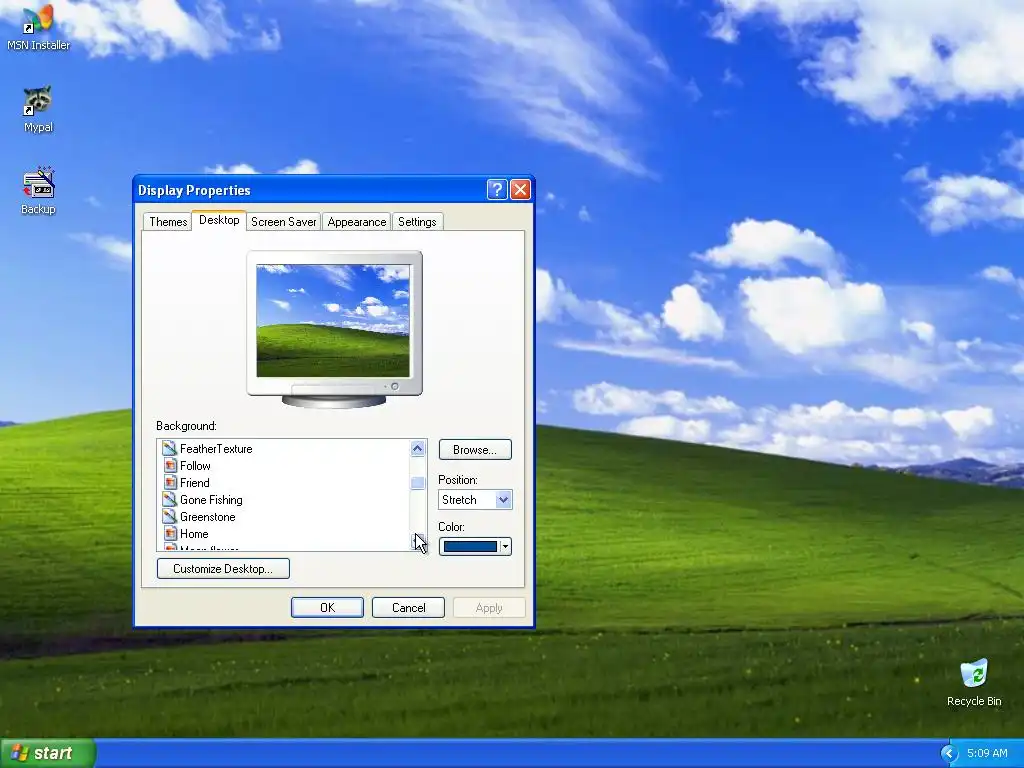
Task: Click the Gone Fishing file icon
Action: [x=170, y=499]
